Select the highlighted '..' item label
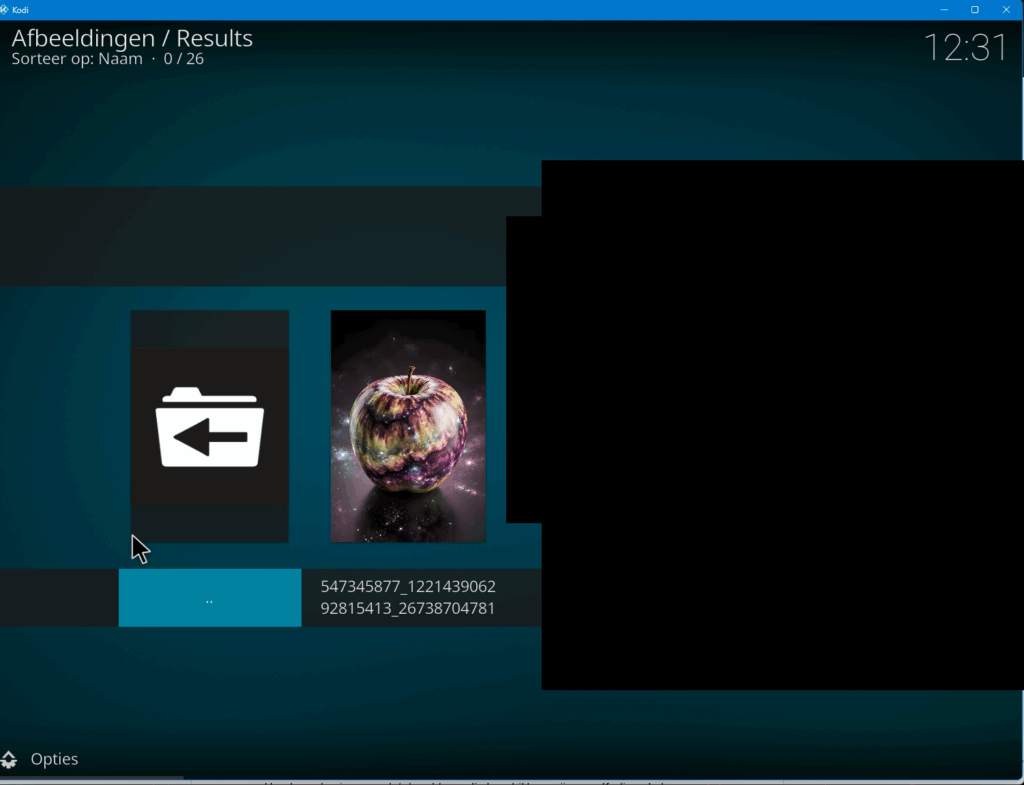The width and height of the screenshot is (1024, 785). click(210, 598)
